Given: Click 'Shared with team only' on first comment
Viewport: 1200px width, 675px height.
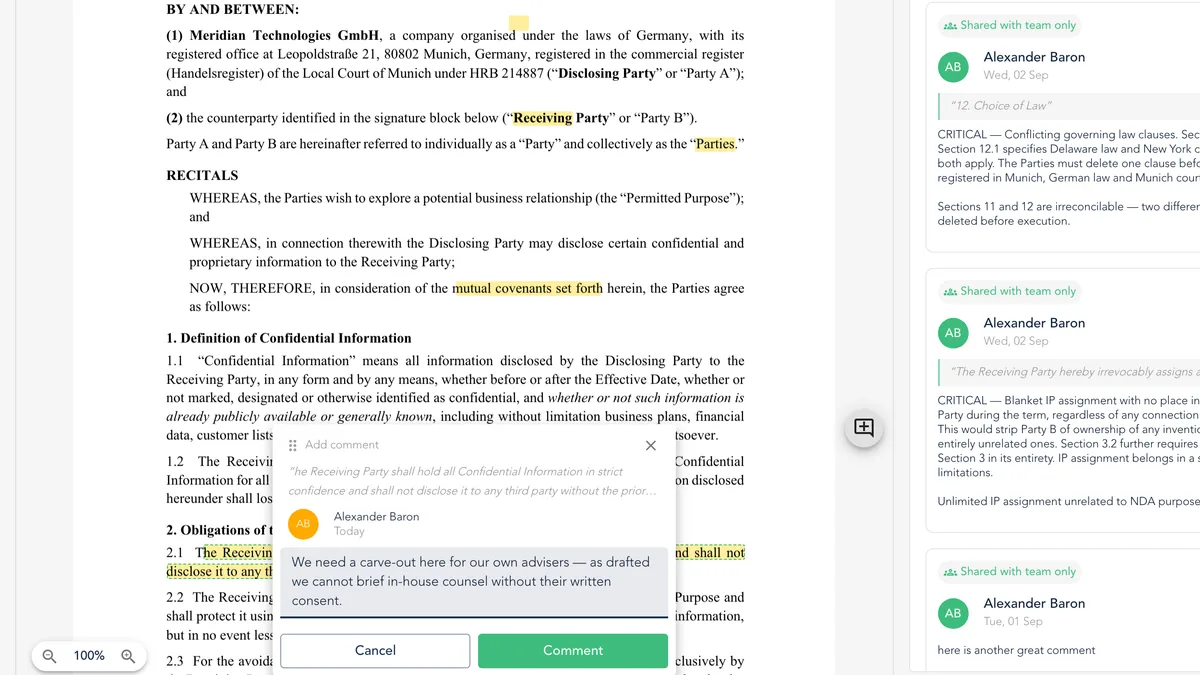Looking at the screenshot, I should coord(1010,25).
